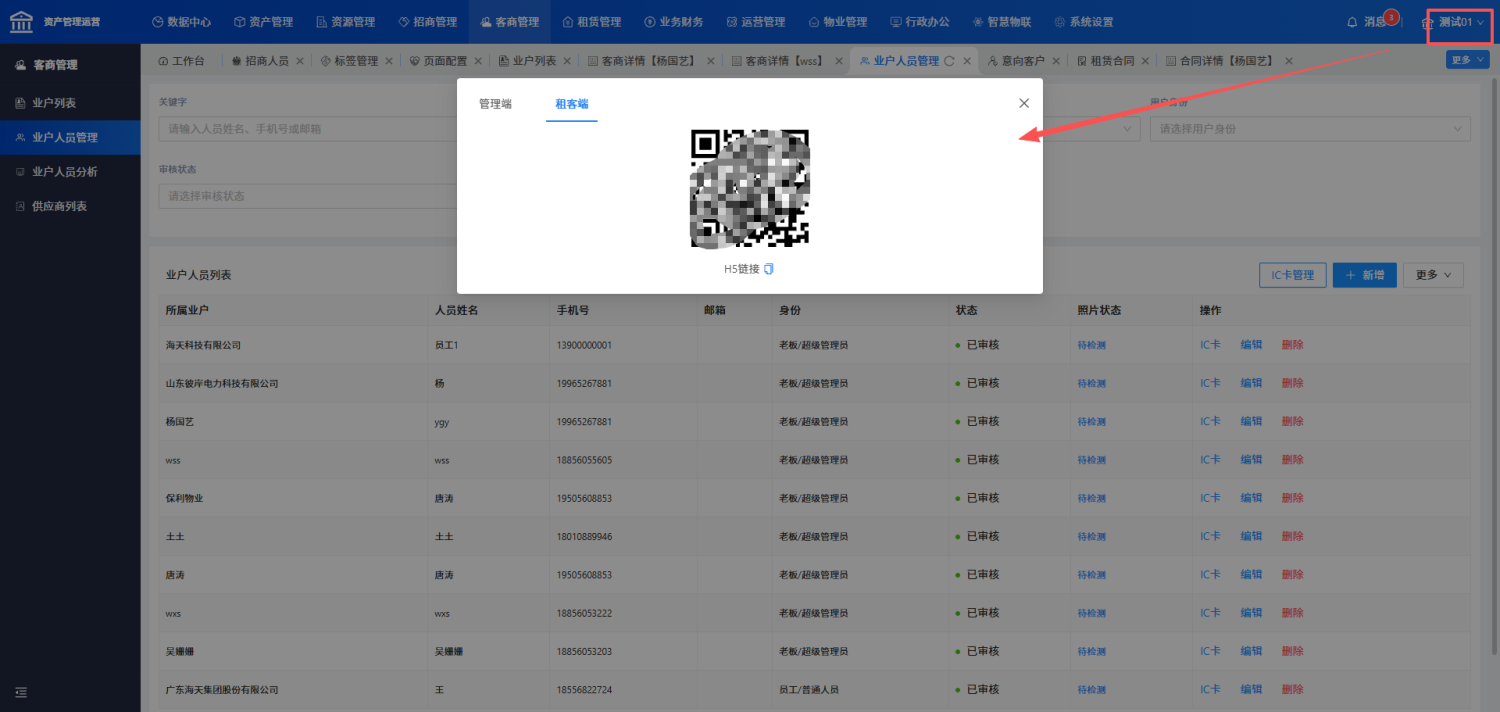1500x712 pixels.
Task: Close the QR code dialog
Action: pyautogui.click(x=1024, y=103)
